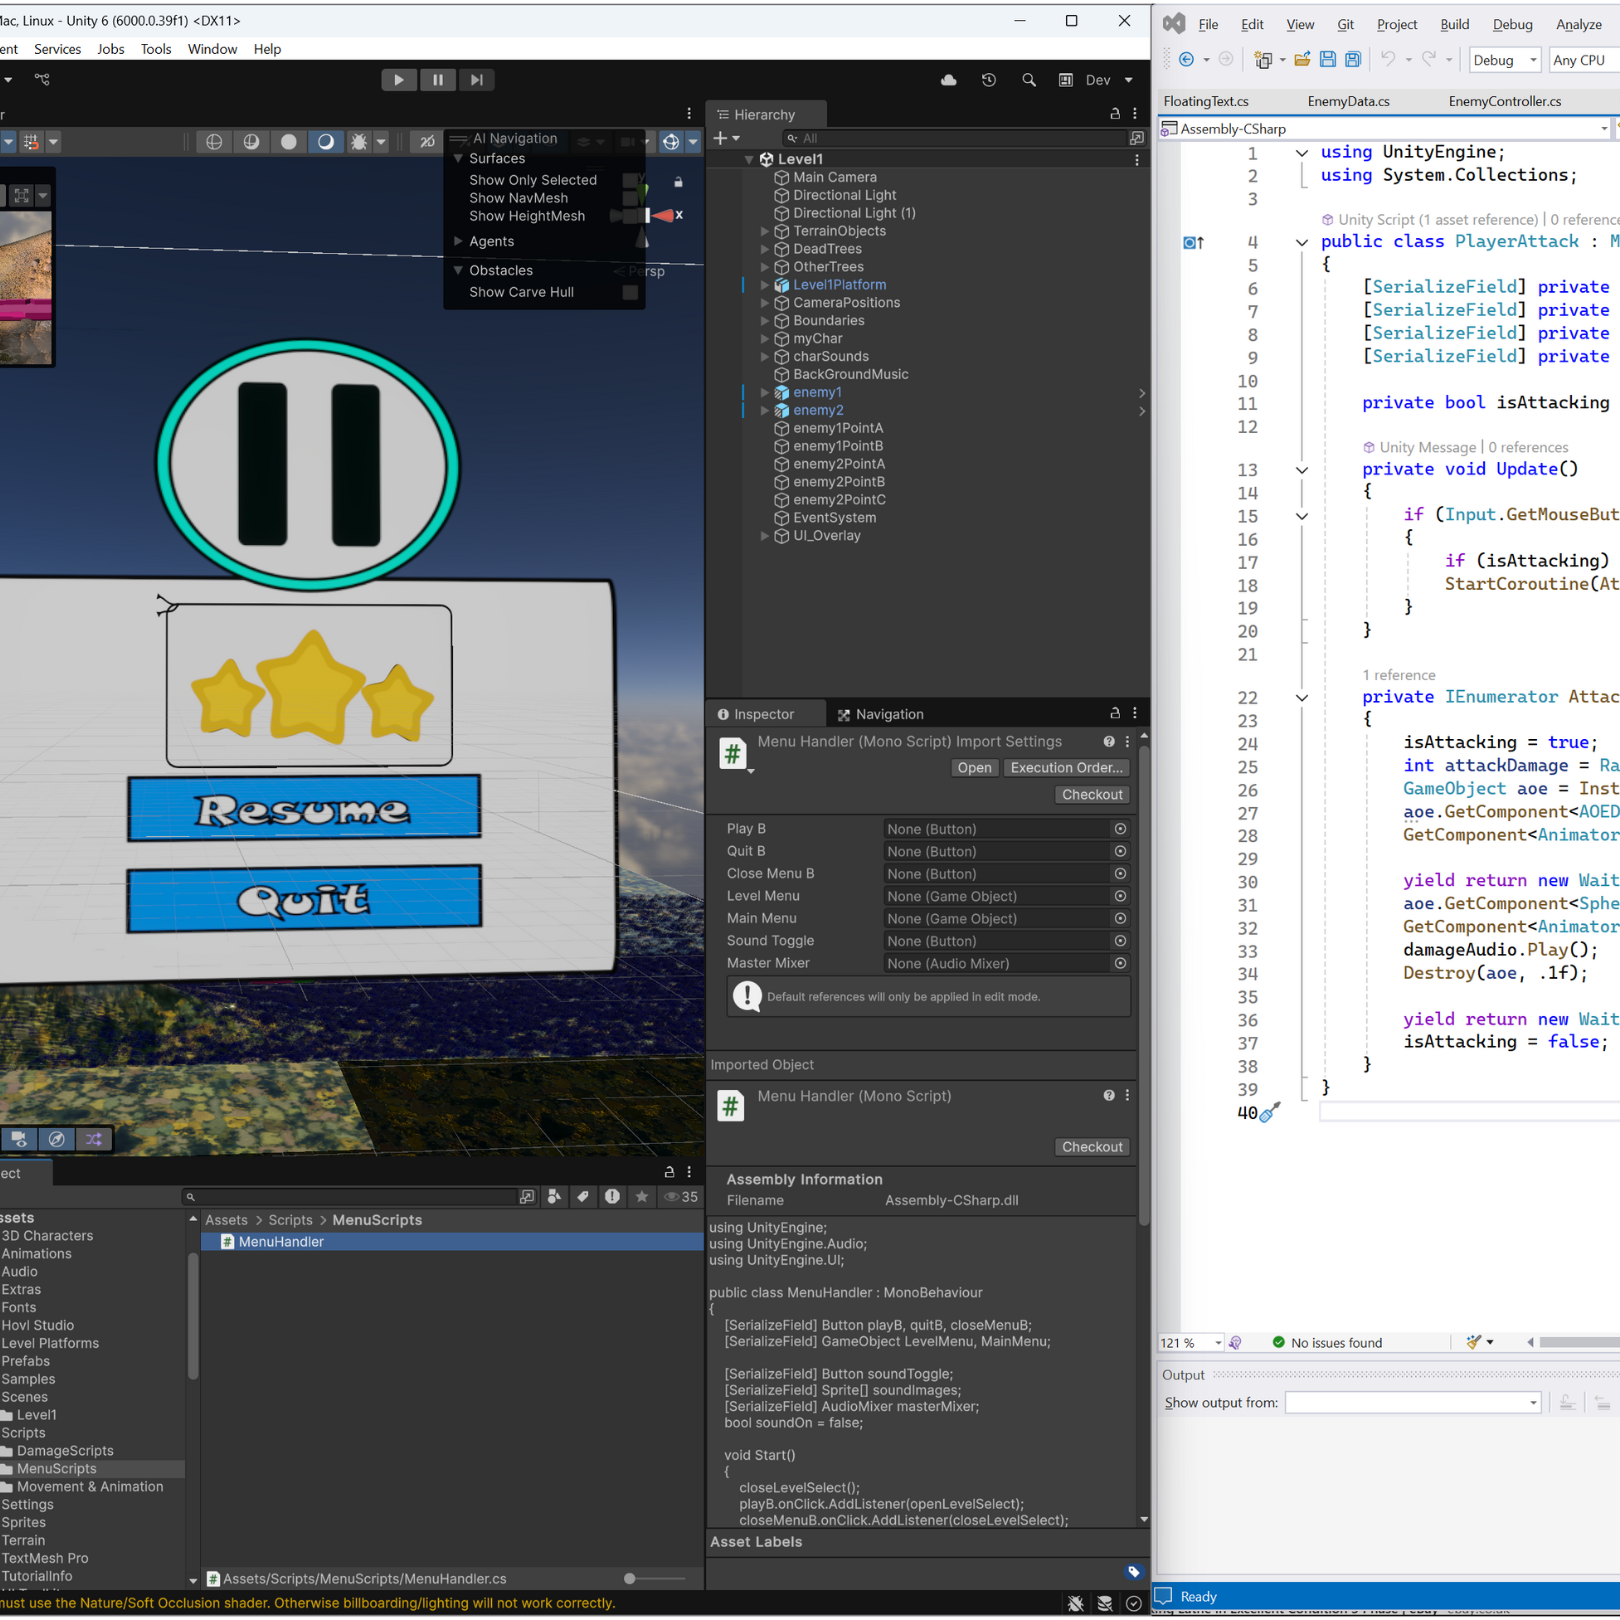
Task: Click the Pause button in Unity toolbar
Action: [x=437, y=80]
